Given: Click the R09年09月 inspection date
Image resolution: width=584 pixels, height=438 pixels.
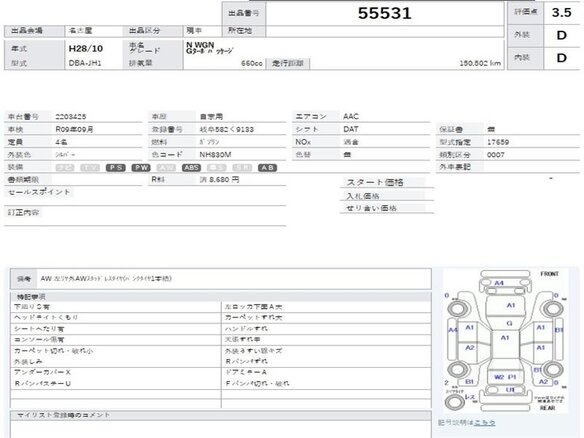Looking at the screenshot, I should [74, 129].
